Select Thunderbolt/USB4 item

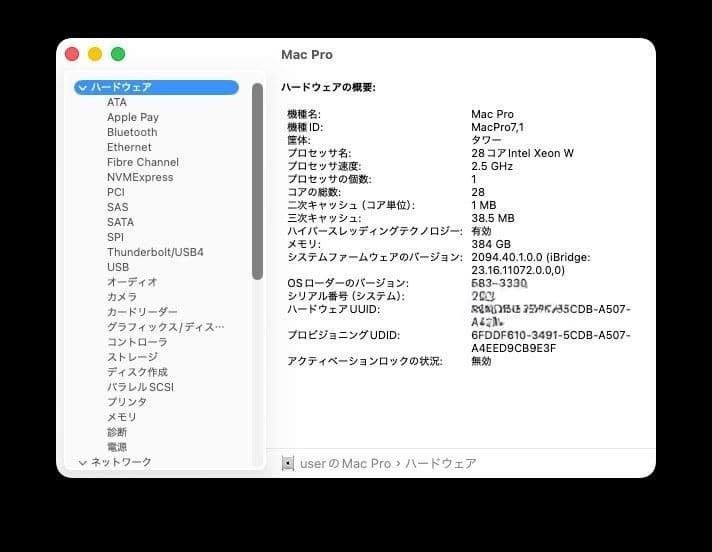point(155,252)
